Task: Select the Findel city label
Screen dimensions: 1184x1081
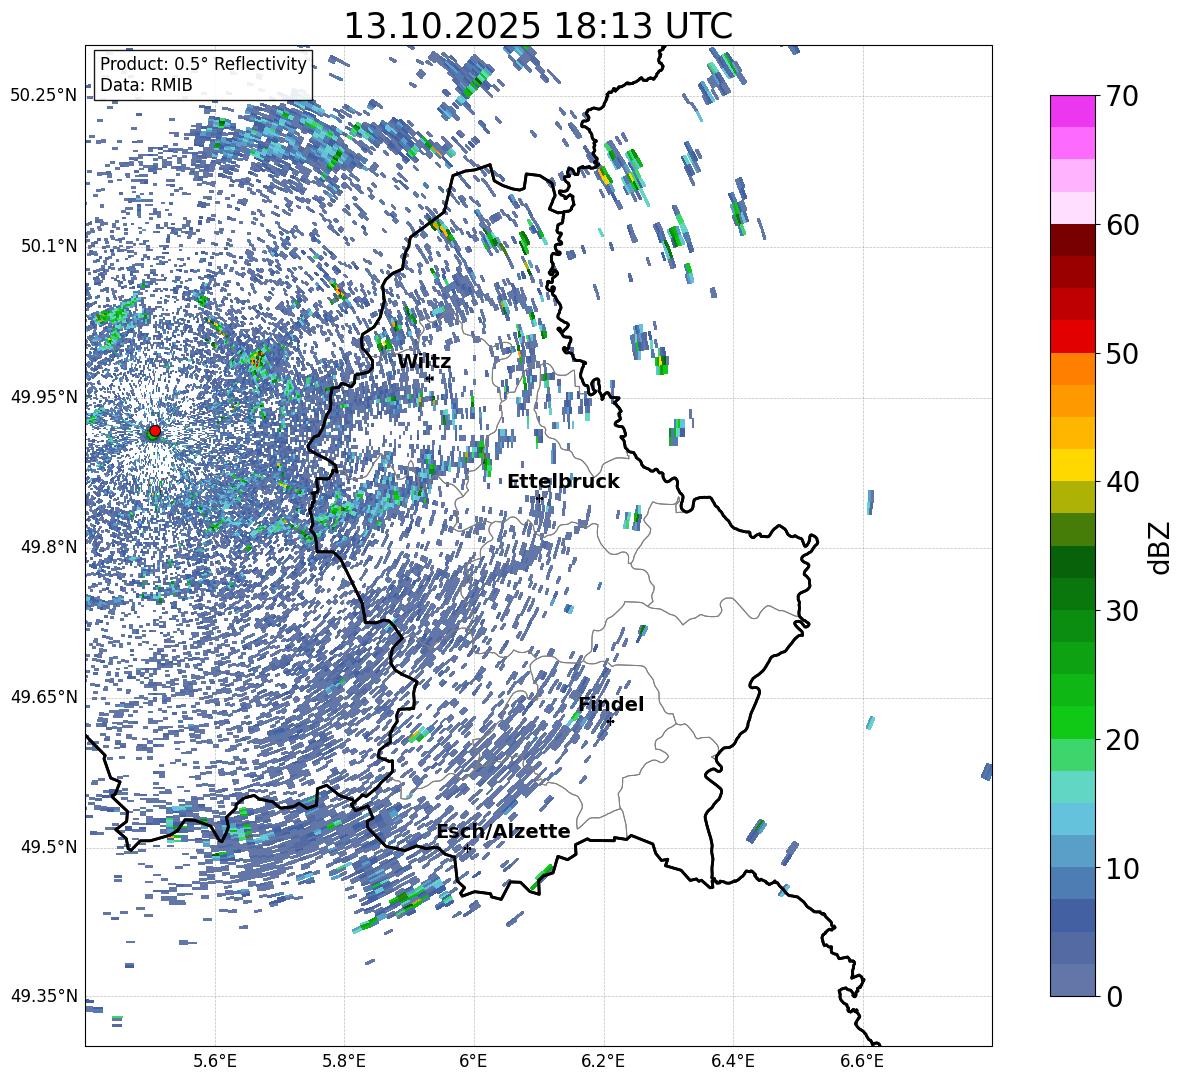Action: pyautogui.click(x=611, y=704)
